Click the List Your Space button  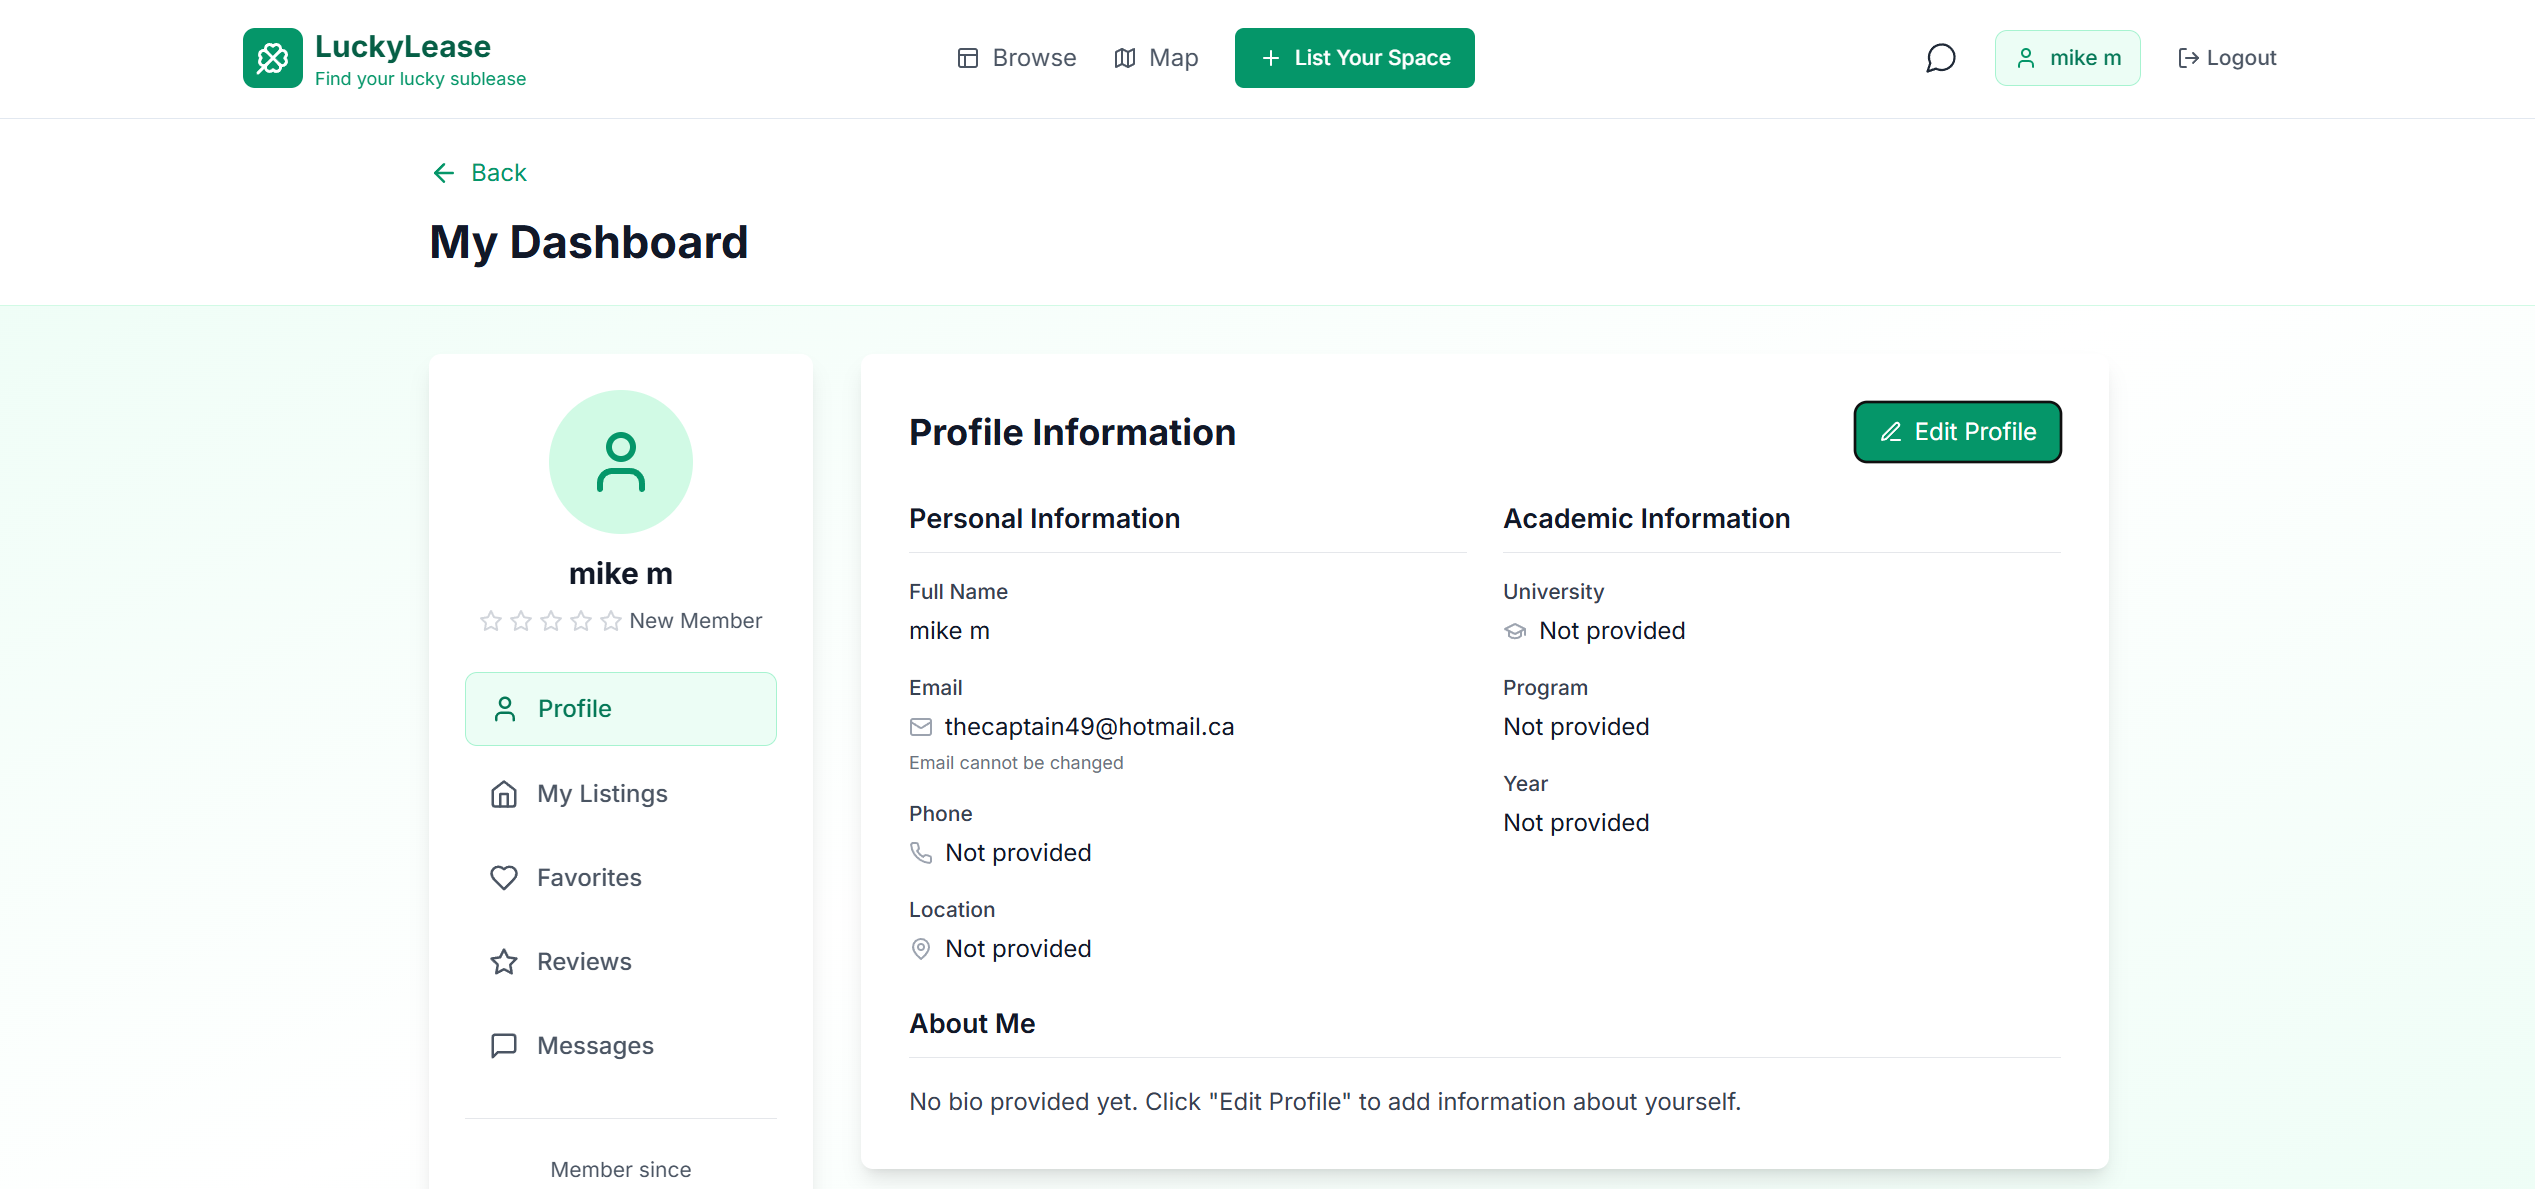coord(1354,58)
